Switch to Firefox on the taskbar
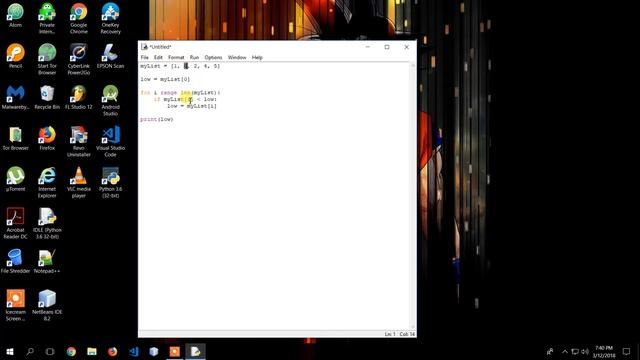This screenshot has width=640, height=360. coord(113,351)
